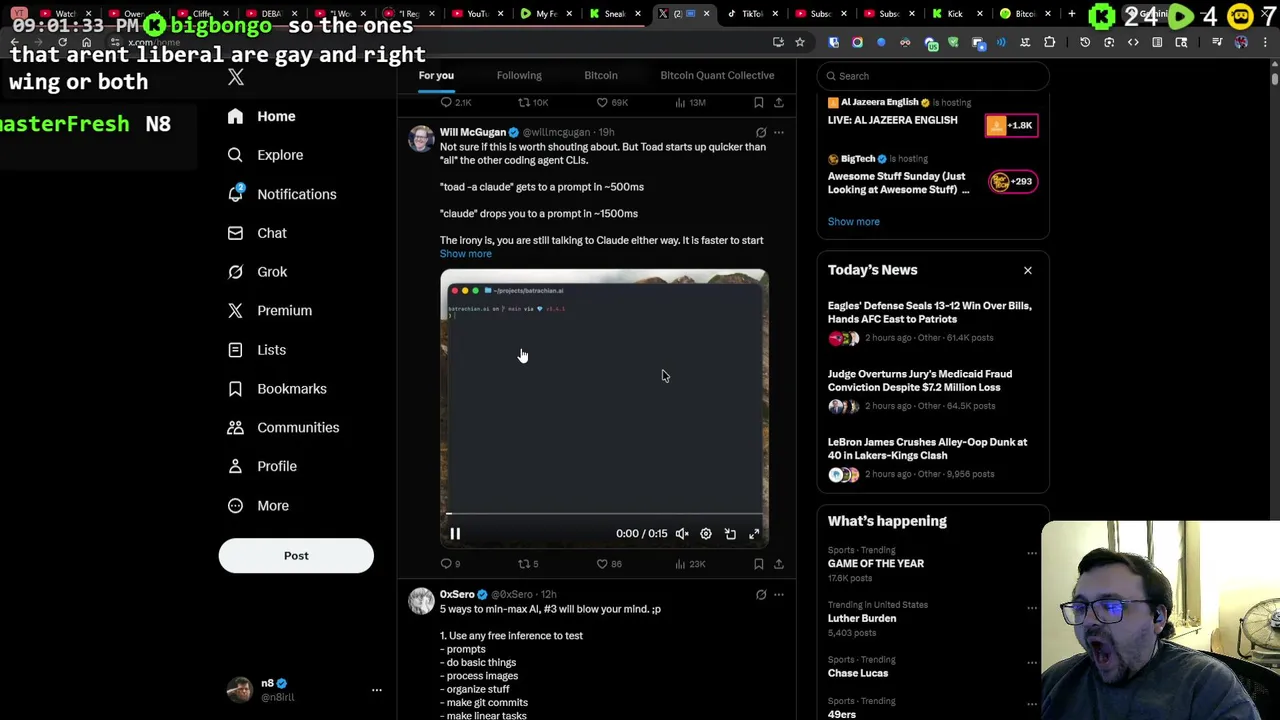Open Luther Burden trending topic
This screenshot has height=720, width=1280.
coord(862,619)
